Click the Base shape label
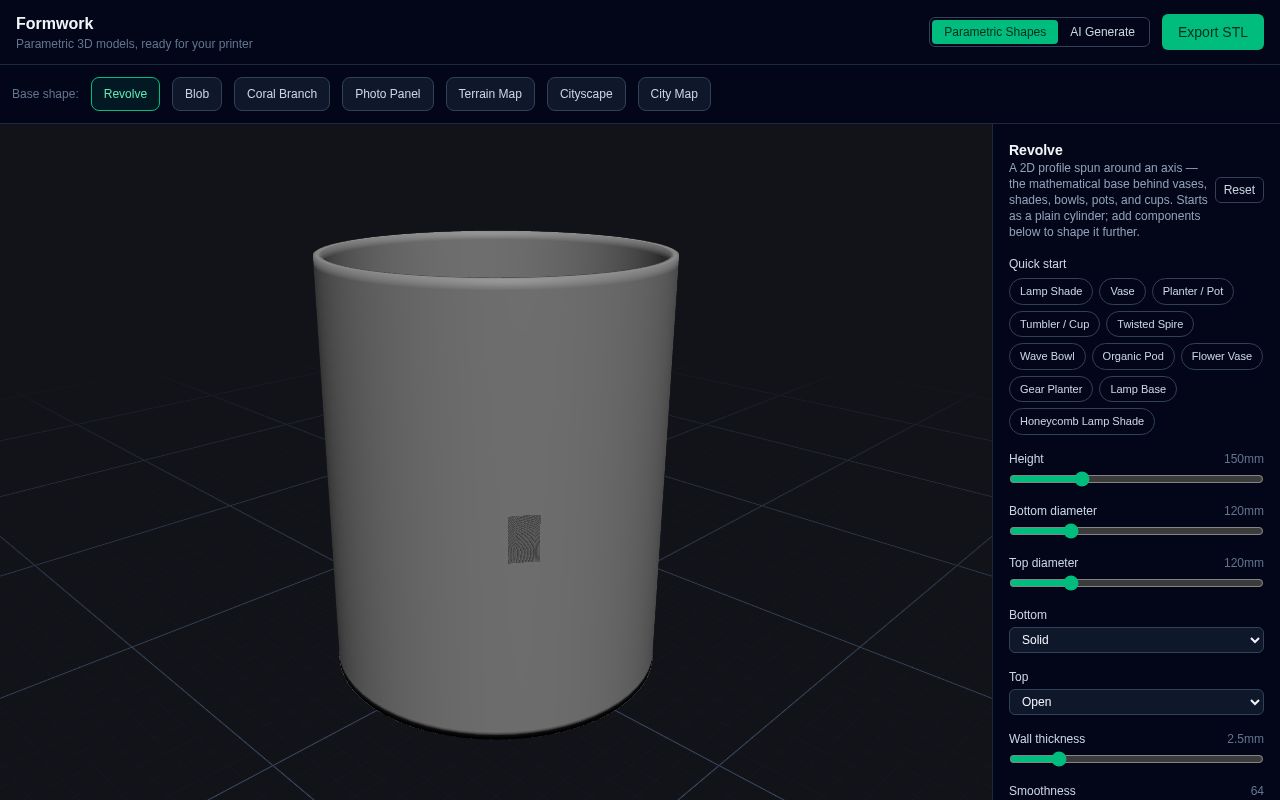The height and width of the screenshot is (800, 1280). 45,94
